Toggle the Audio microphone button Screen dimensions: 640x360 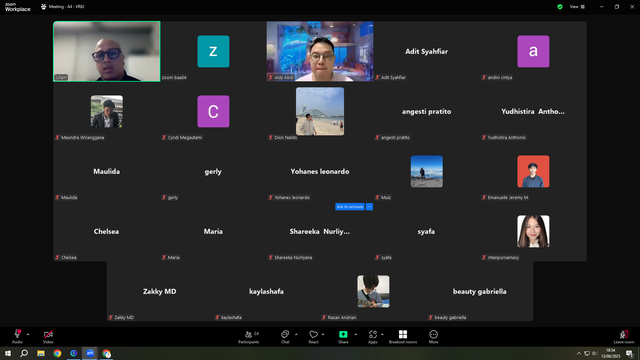(17, 337)
